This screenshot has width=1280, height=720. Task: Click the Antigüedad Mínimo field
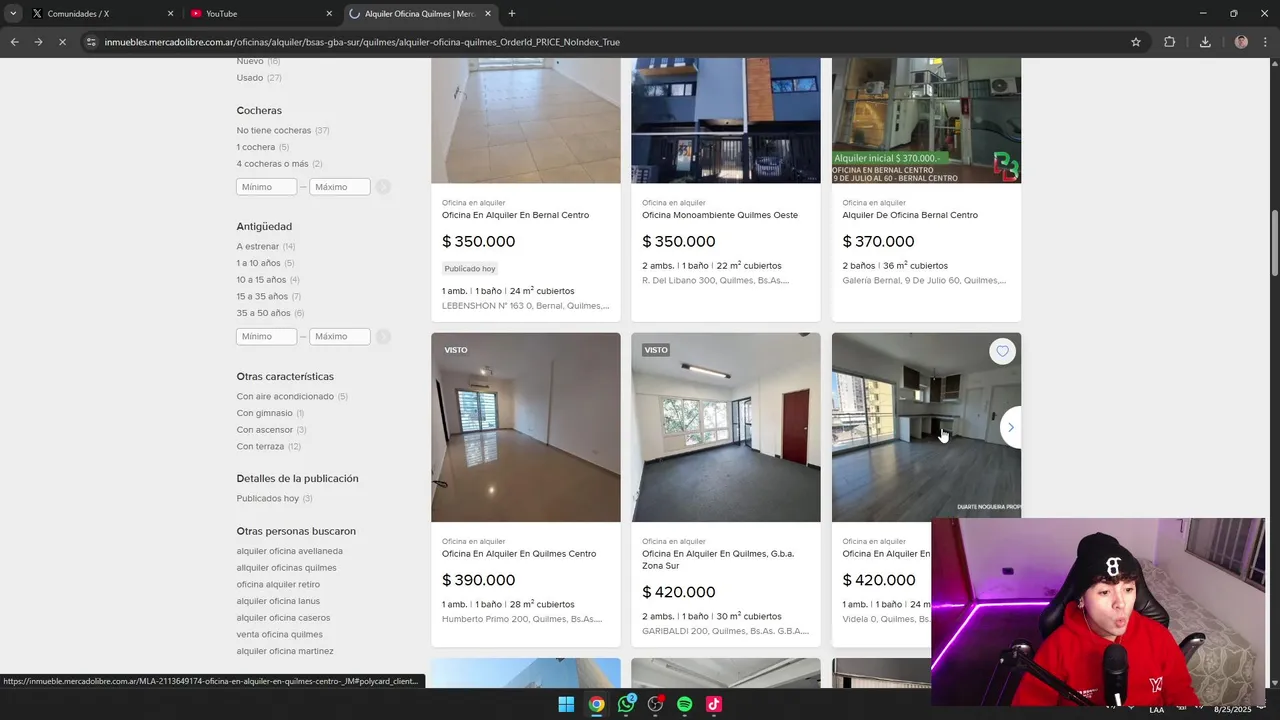267,337
